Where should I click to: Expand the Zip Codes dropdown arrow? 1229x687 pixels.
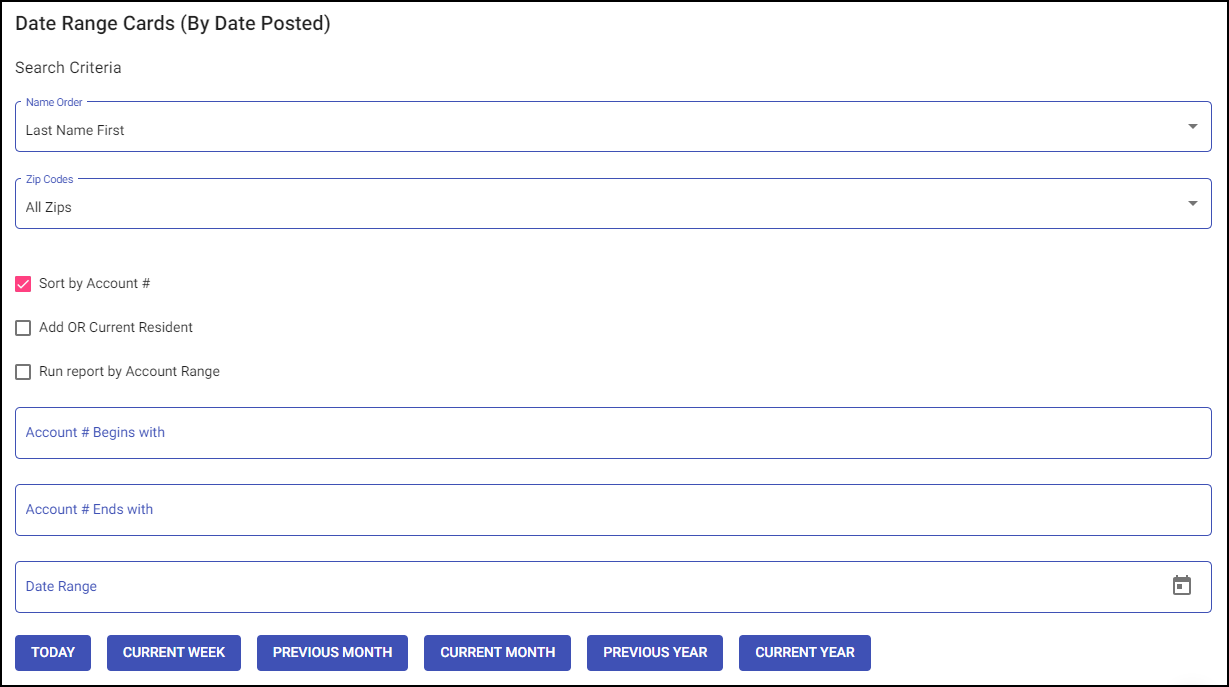pyautogui.click(x=1192, y=204)
